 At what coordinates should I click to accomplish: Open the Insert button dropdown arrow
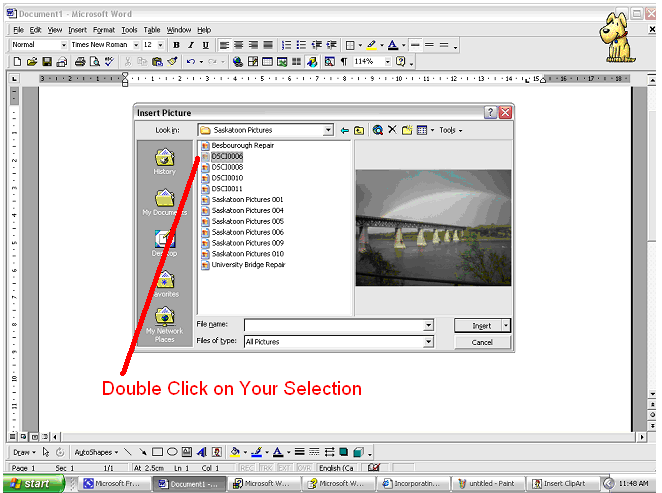click(506, 325)
